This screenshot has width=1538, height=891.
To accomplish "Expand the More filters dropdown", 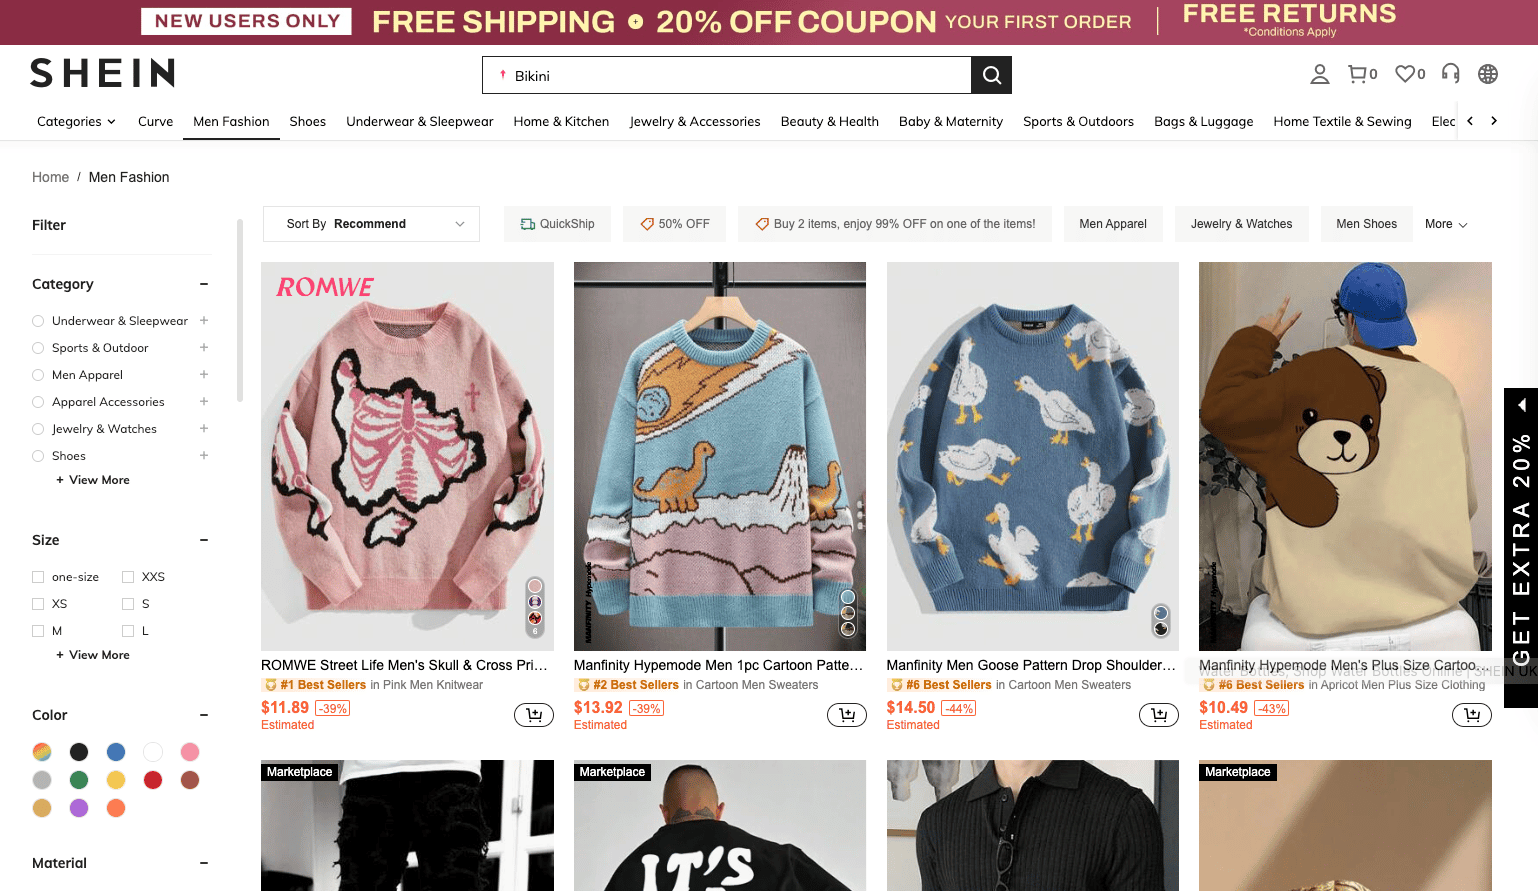I will pyautogui.click(x=1446, y=224).
